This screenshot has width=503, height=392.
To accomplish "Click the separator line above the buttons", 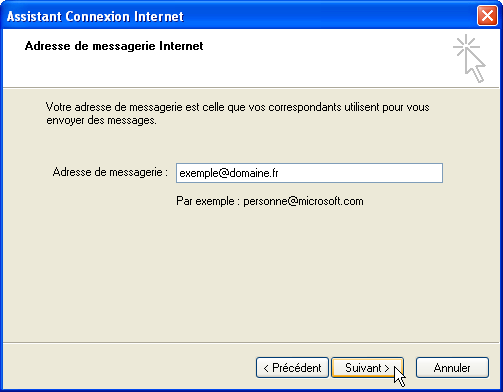I will [251, 342].
